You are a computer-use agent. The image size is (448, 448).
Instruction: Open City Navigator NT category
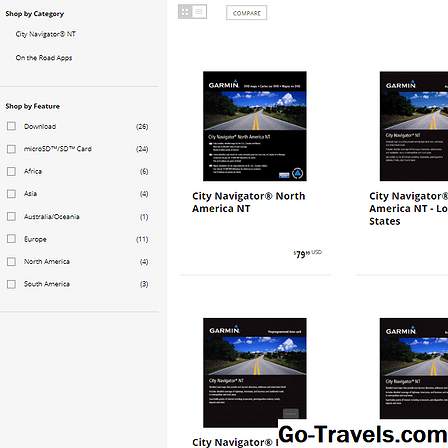coord(46,34)
